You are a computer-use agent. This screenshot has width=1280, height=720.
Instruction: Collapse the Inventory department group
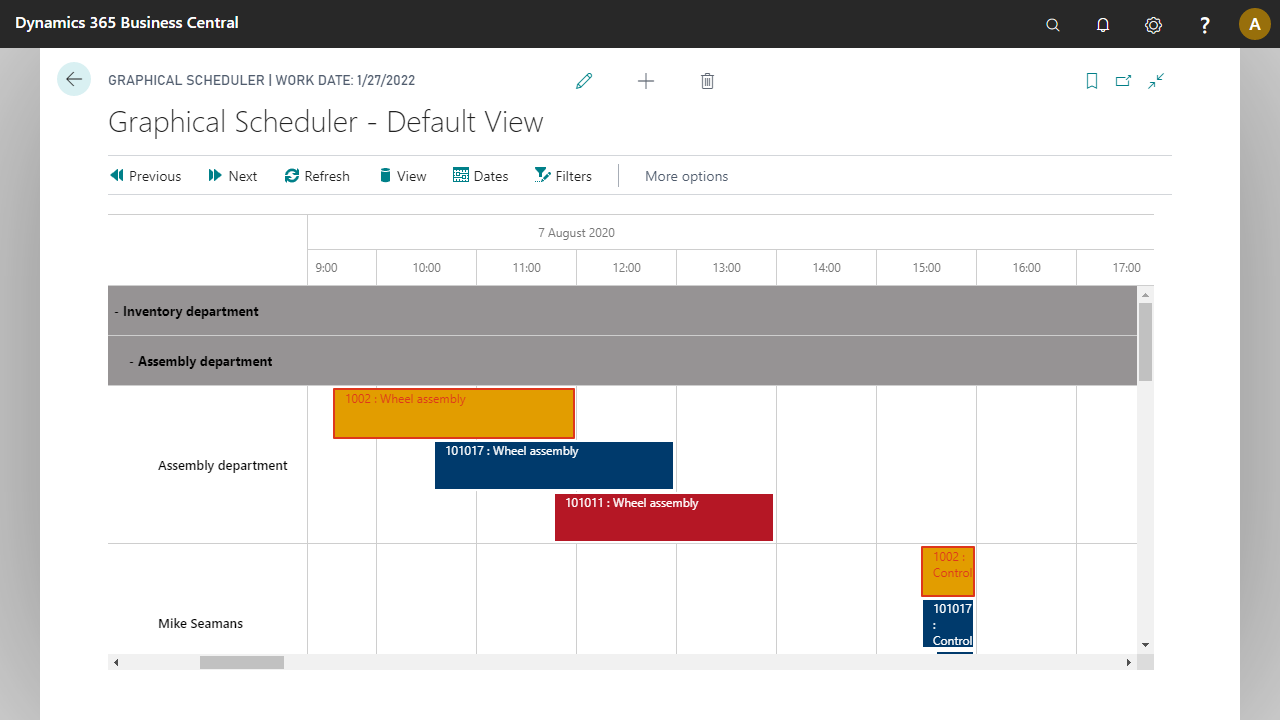(117, 312)
